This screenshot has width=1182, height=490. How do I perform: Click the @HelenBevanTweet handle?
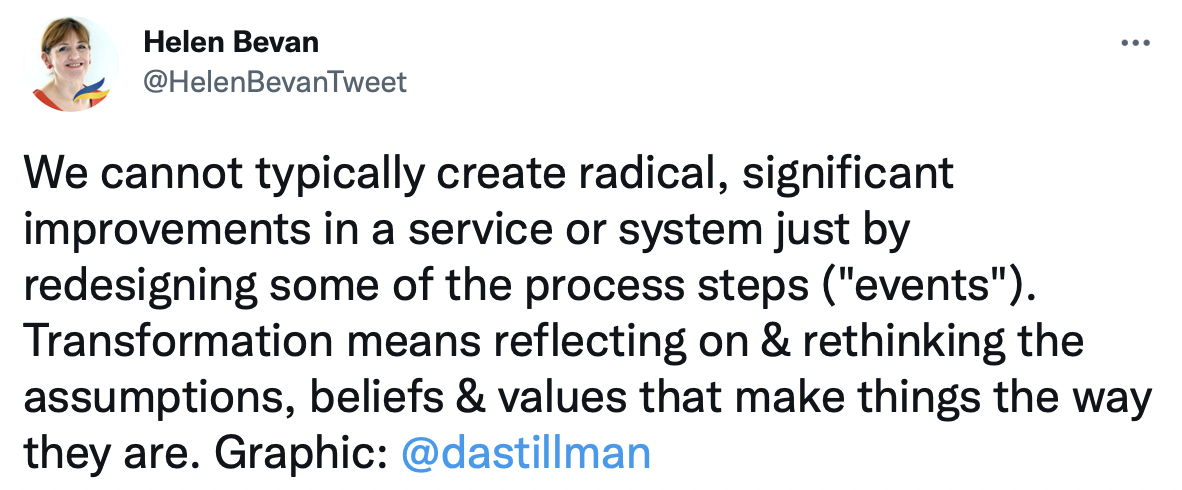point(275,81)
